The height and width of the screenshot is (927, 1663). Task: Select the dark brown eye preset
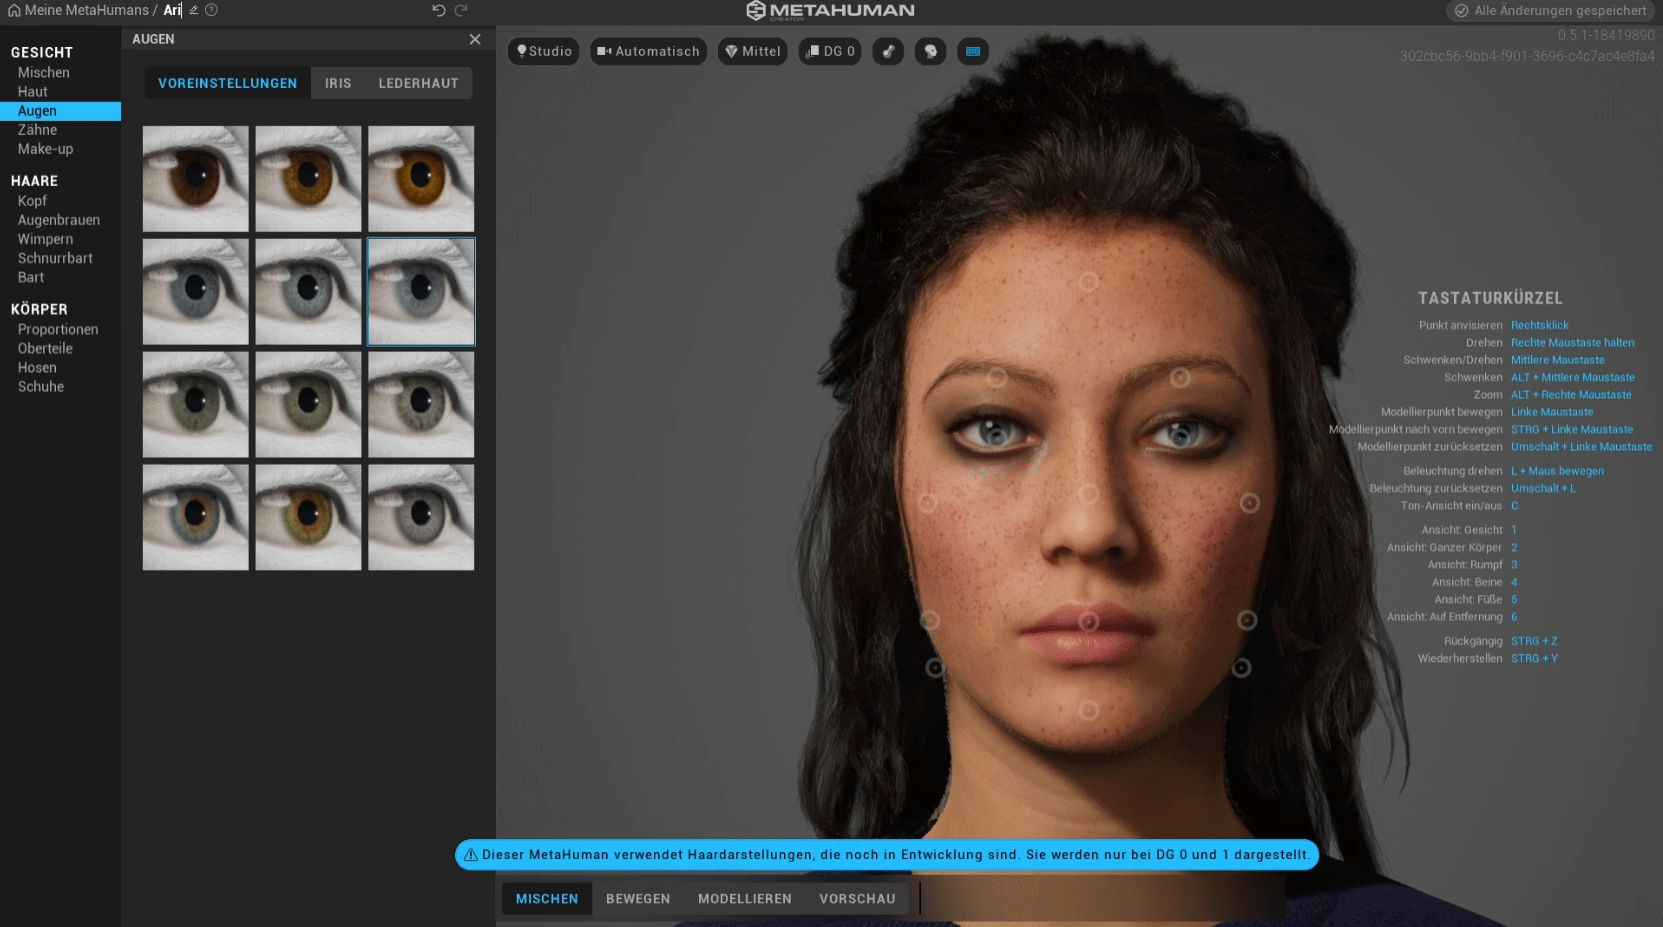196,179
